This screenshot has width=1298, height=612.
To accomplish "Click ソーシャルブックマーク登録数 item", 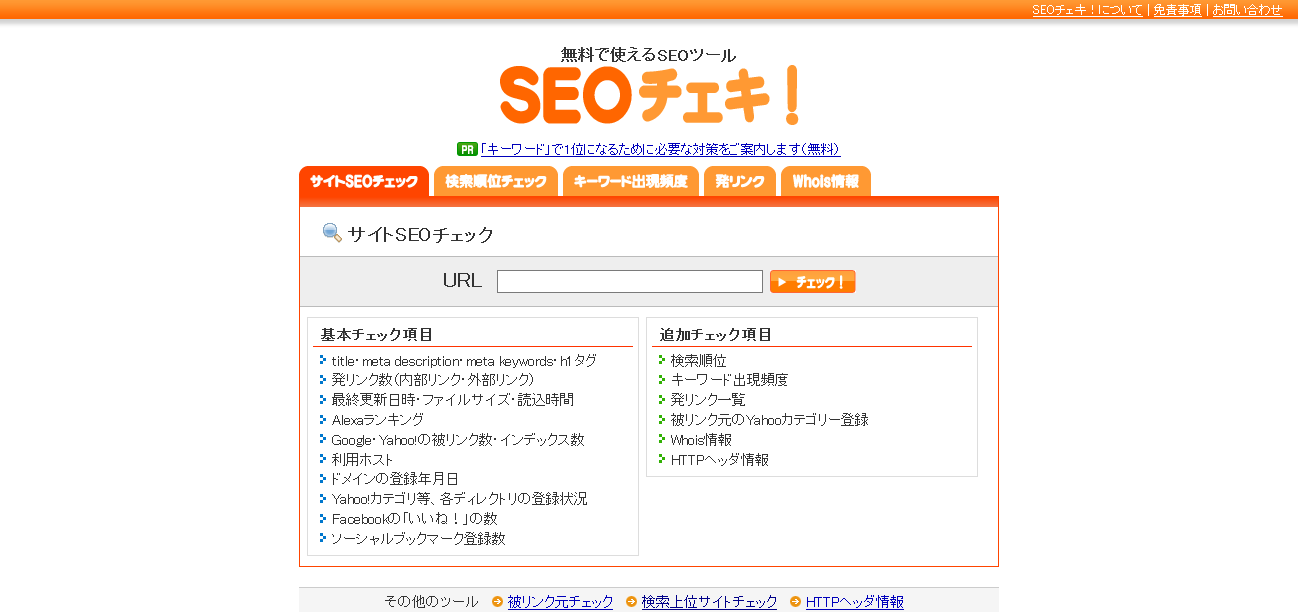I will [418, 538].
